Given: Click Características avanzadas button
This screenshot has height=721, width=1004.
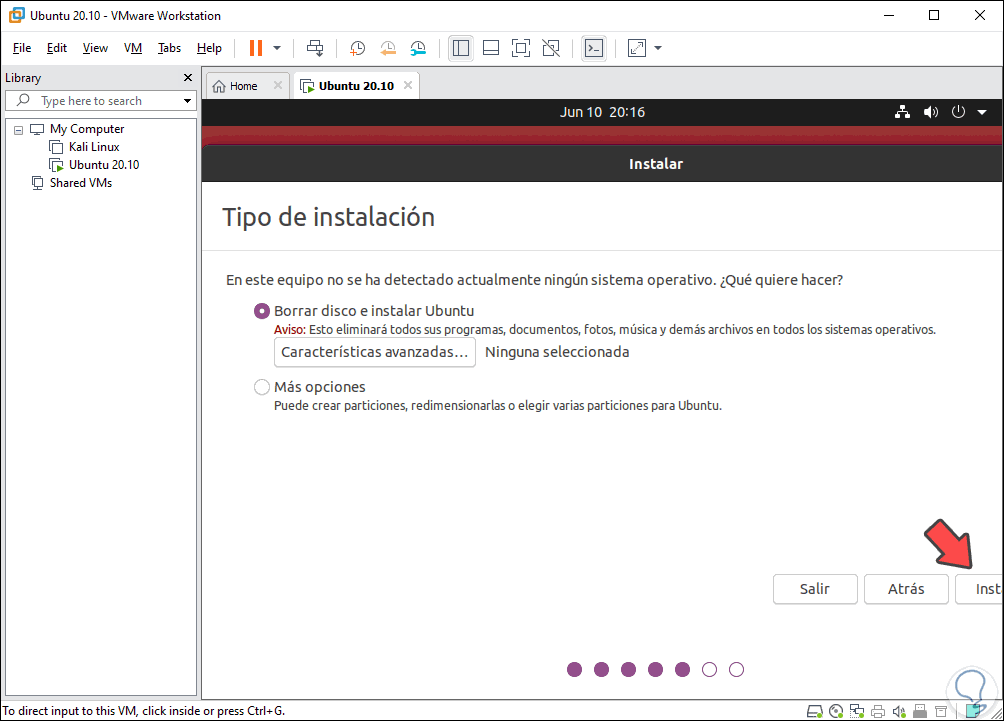Looking at the screenshot, I should pos(375,352).
